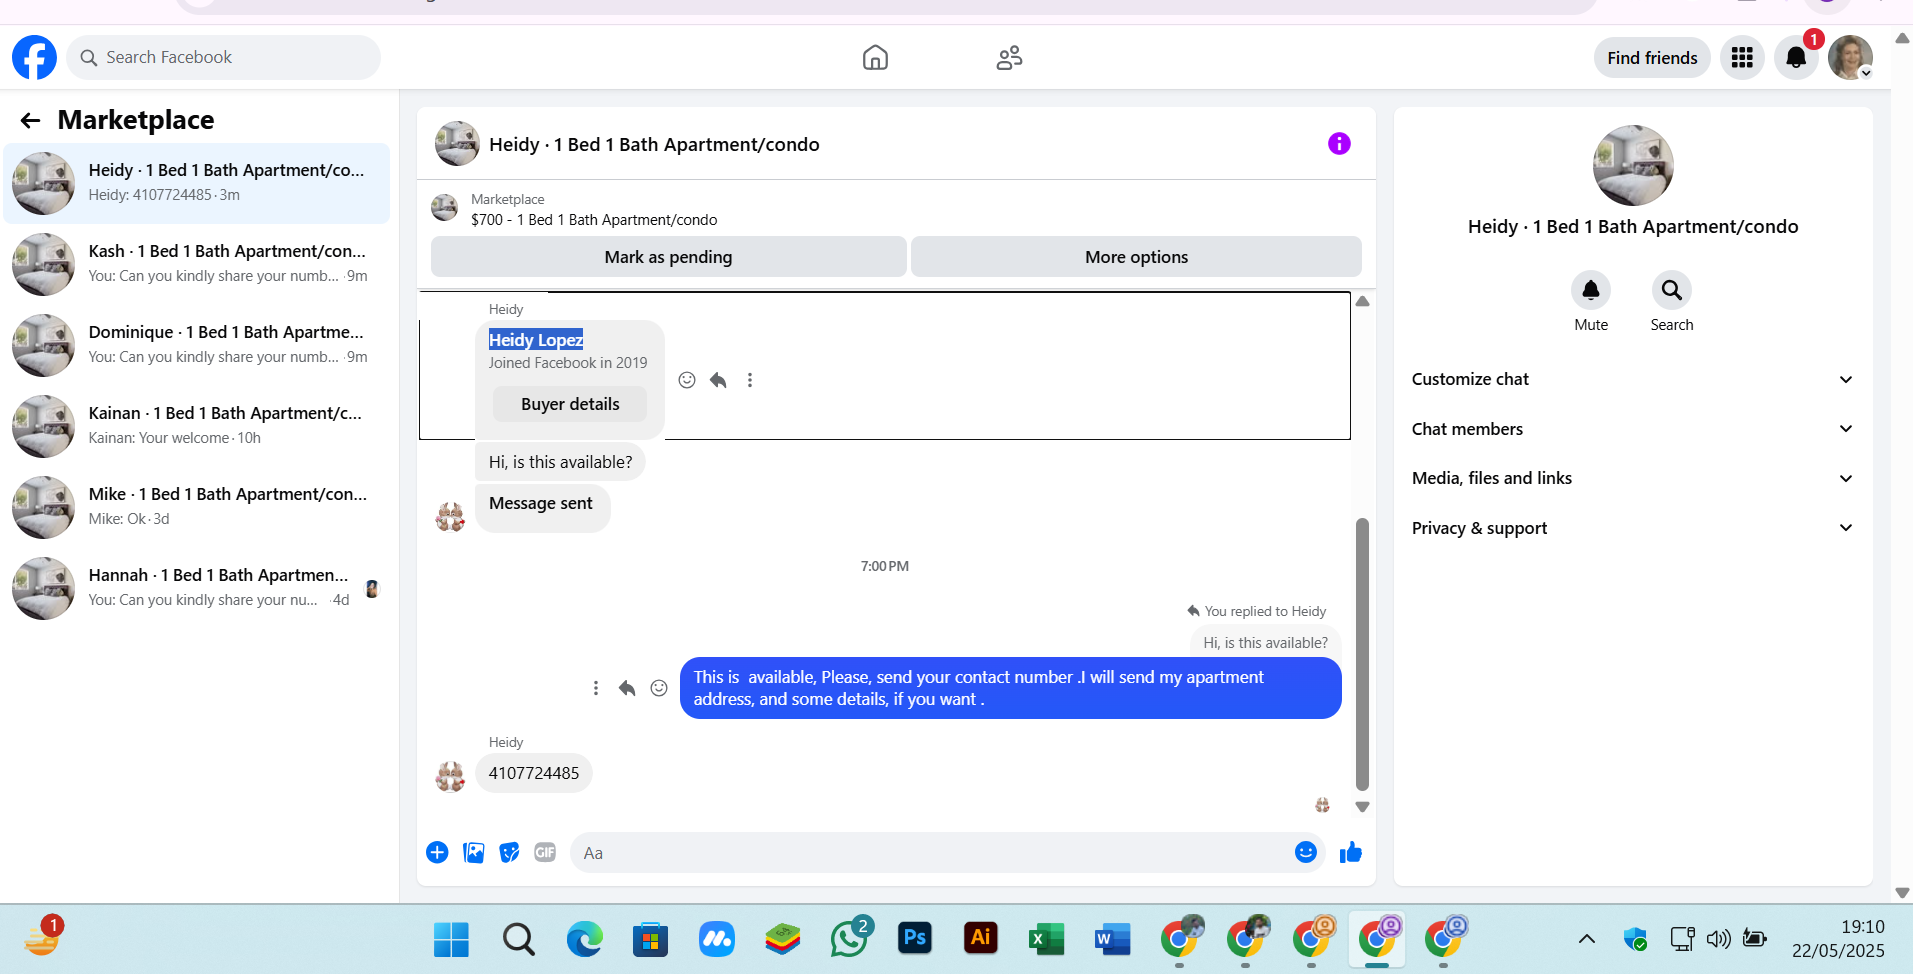The image size is (1913, 974).
Task: Open the notifications bell
Action: (1796, 58)
